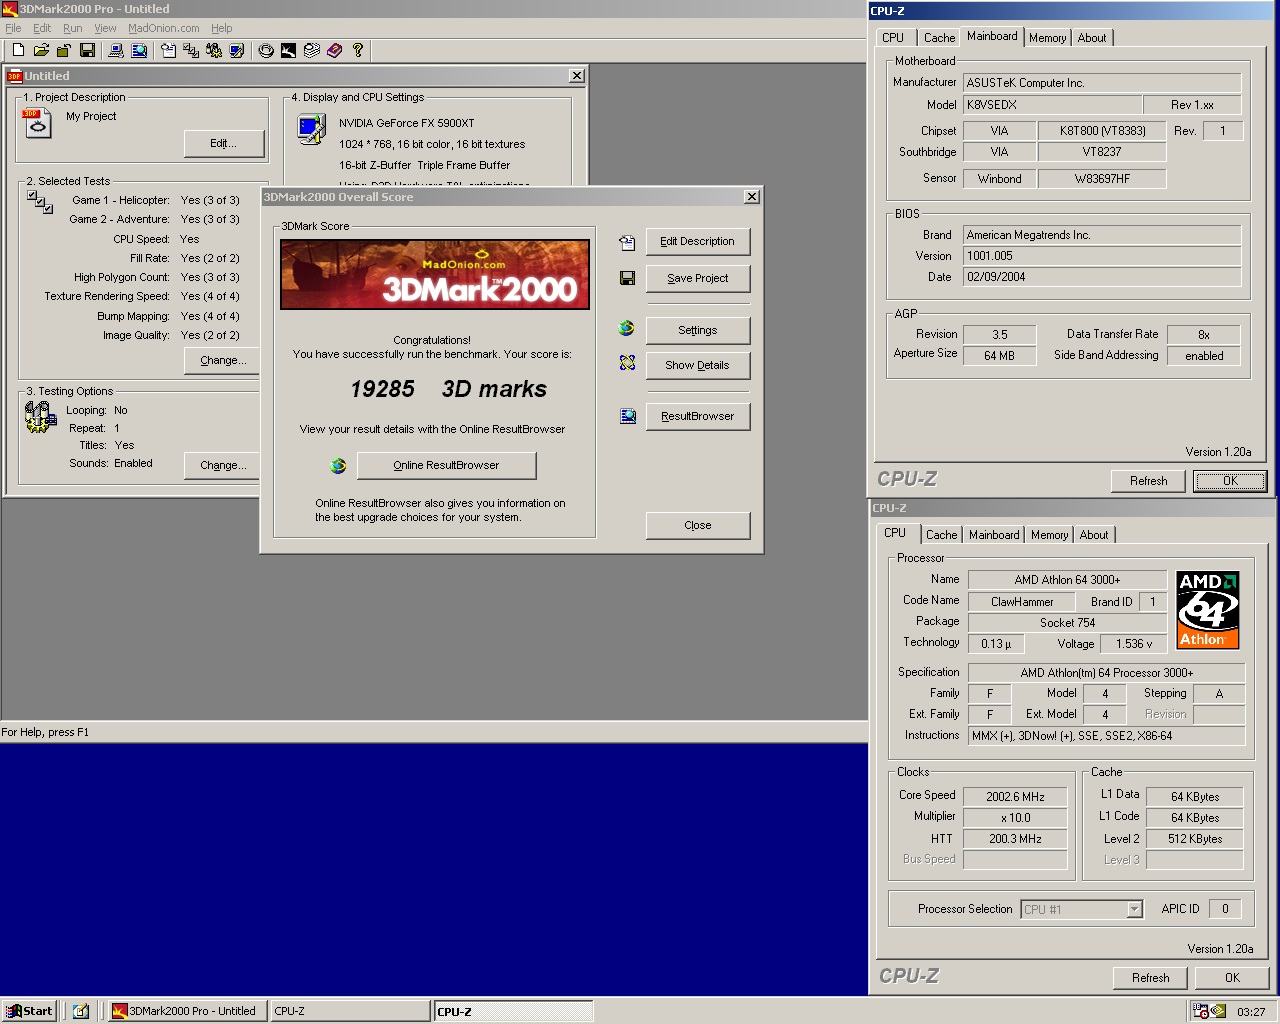Image resolution: width=1280 pixels, height=1024 pixels.
Task: Click the icon beside ResultBrowser button
Action: point(627,416)
